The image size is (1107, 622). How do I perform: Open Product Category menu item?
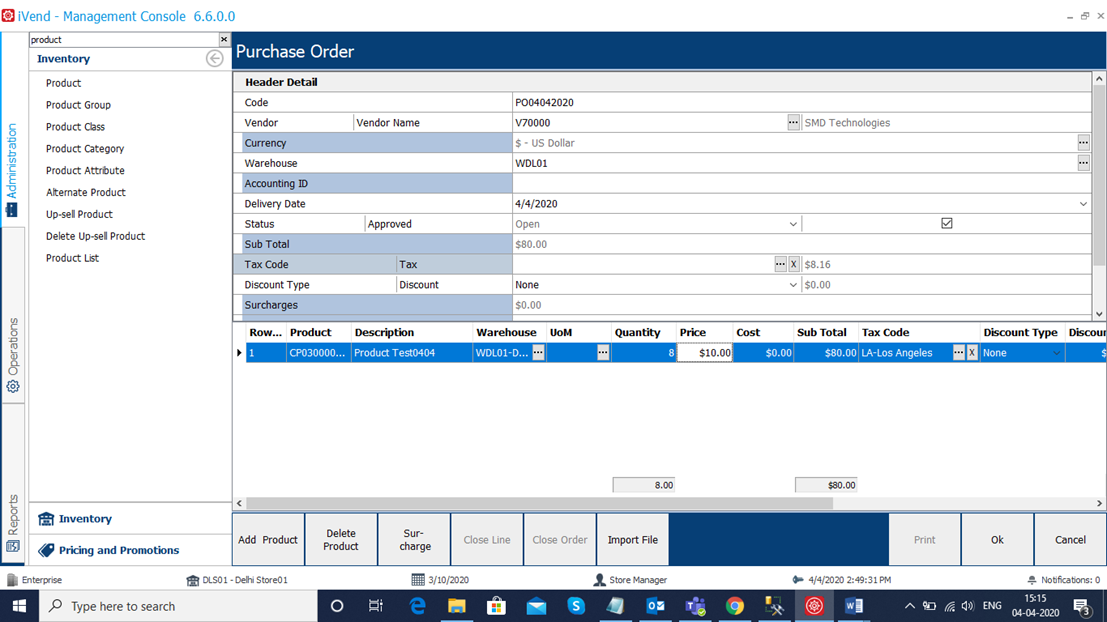(85, 148)
